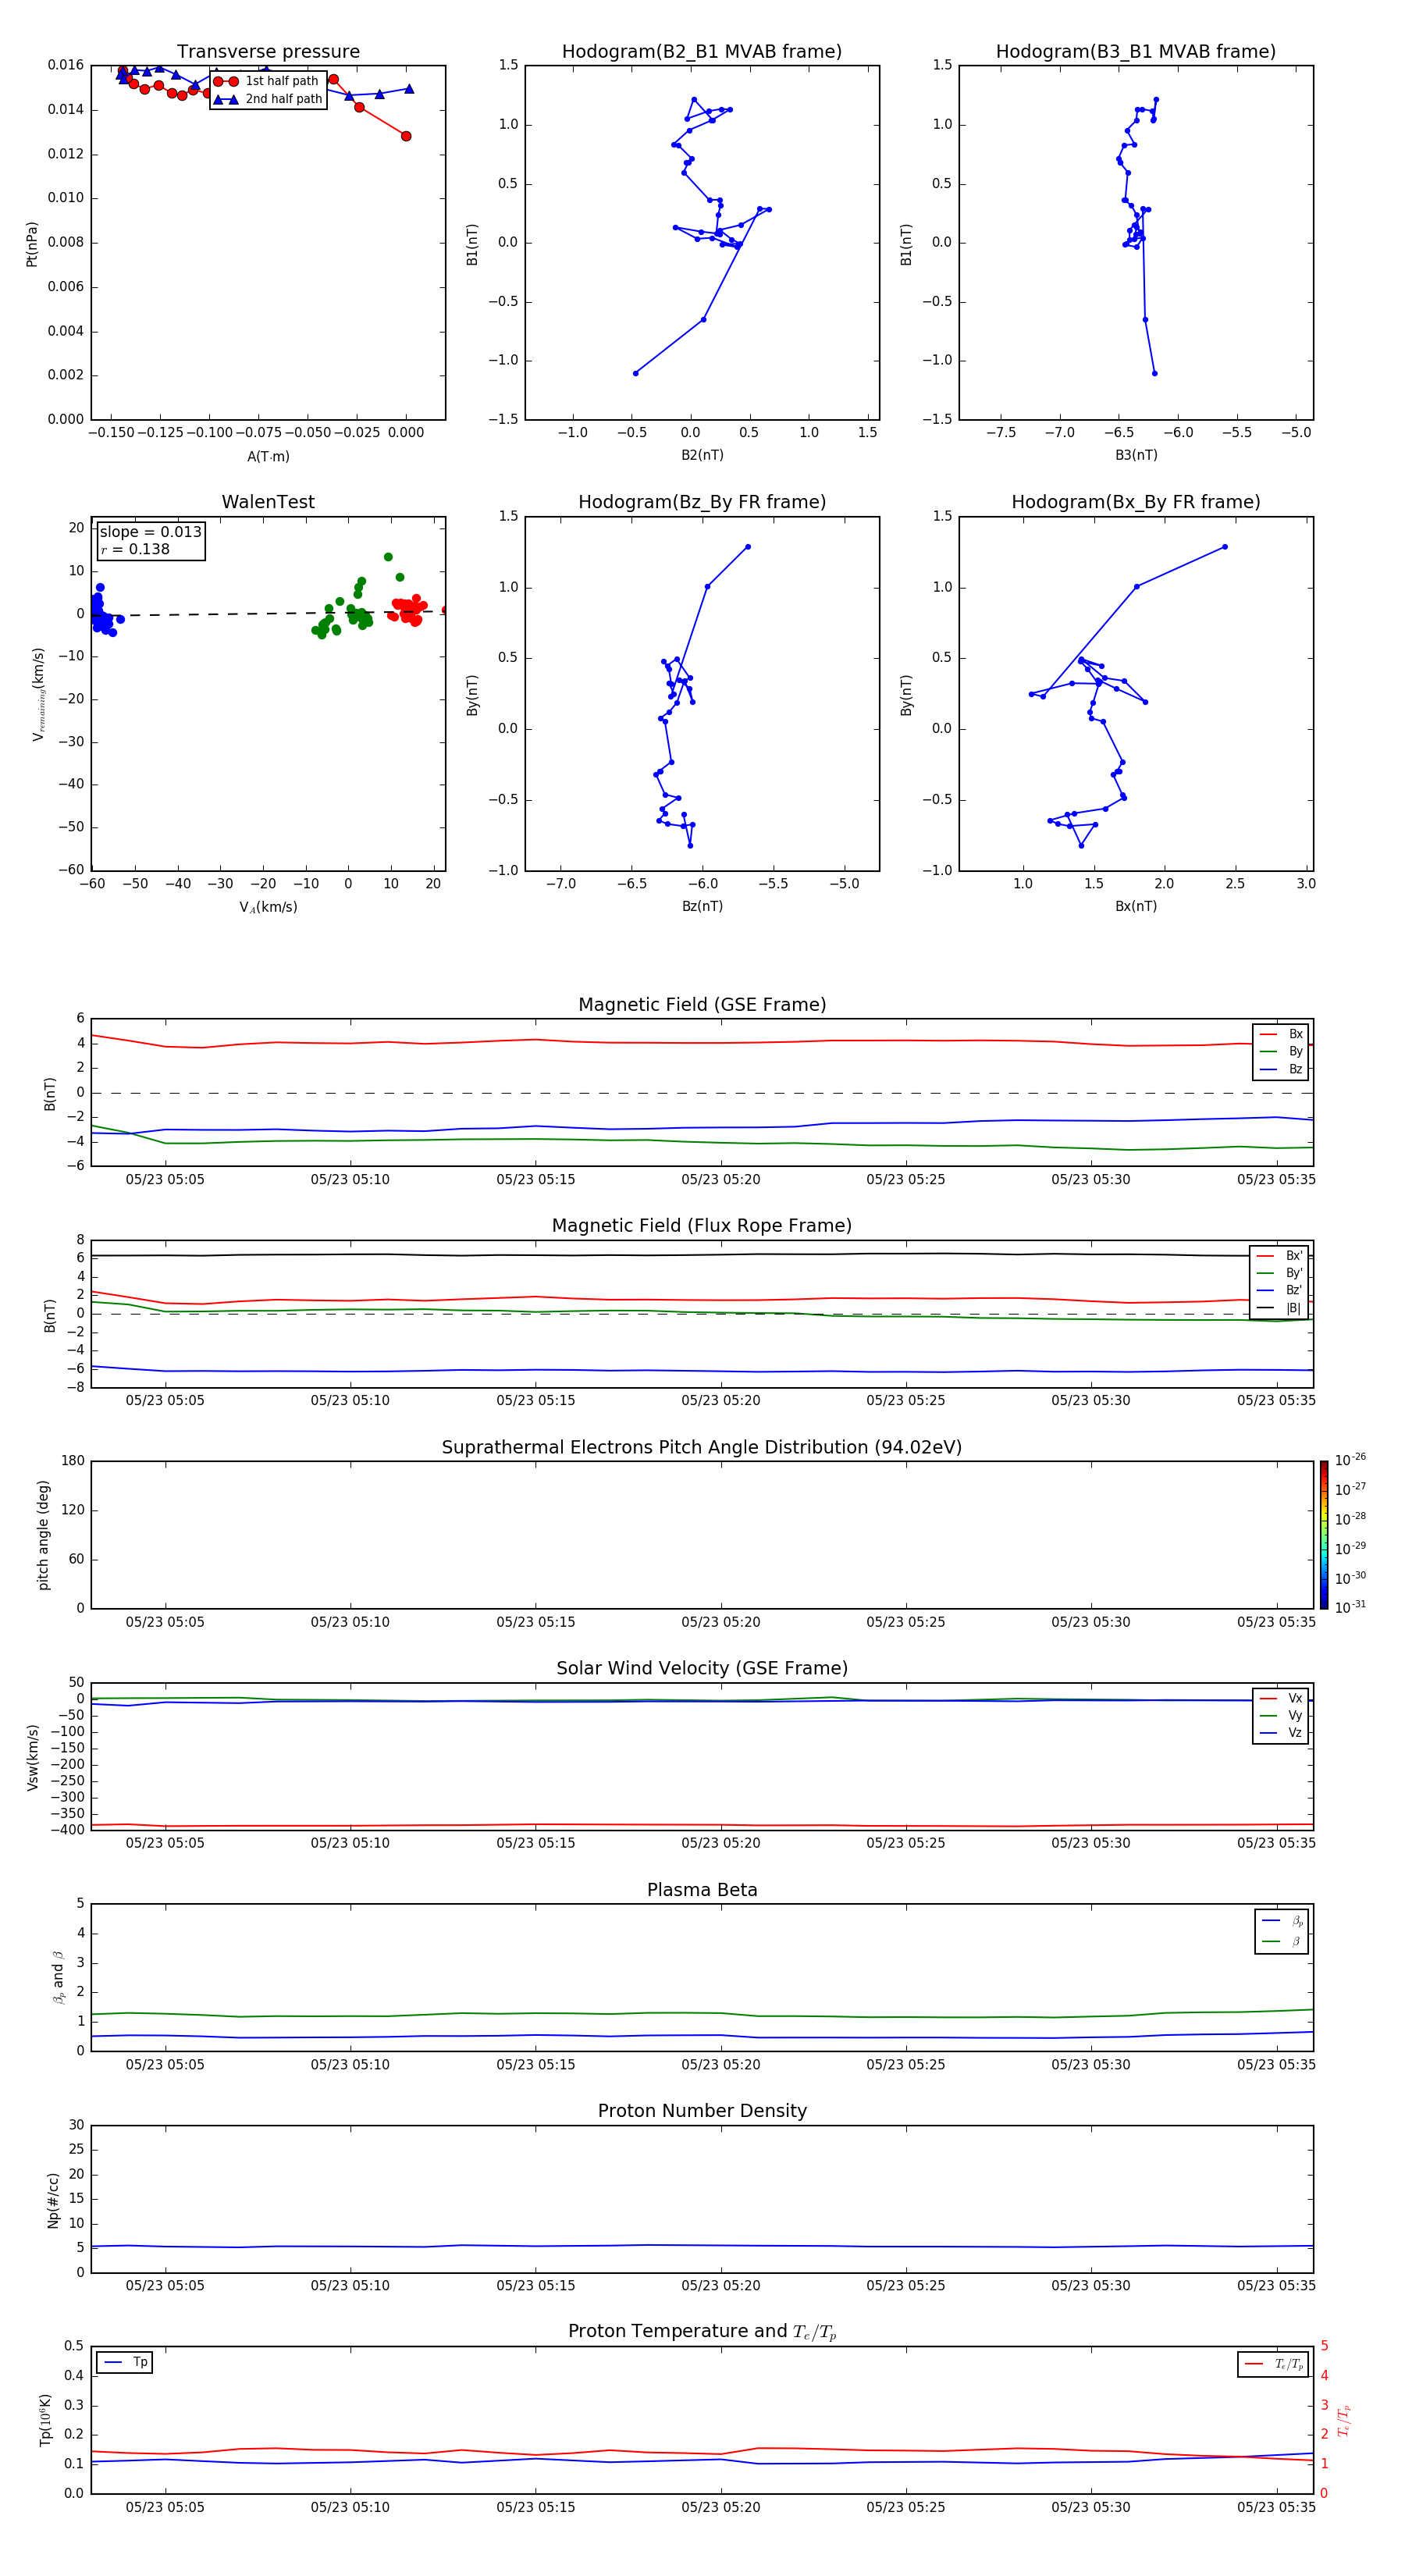Viewport: 1405px width, 2576px height.
Task: Click the 'A(T·m)' x-axis label
Action: coord(268,457)
